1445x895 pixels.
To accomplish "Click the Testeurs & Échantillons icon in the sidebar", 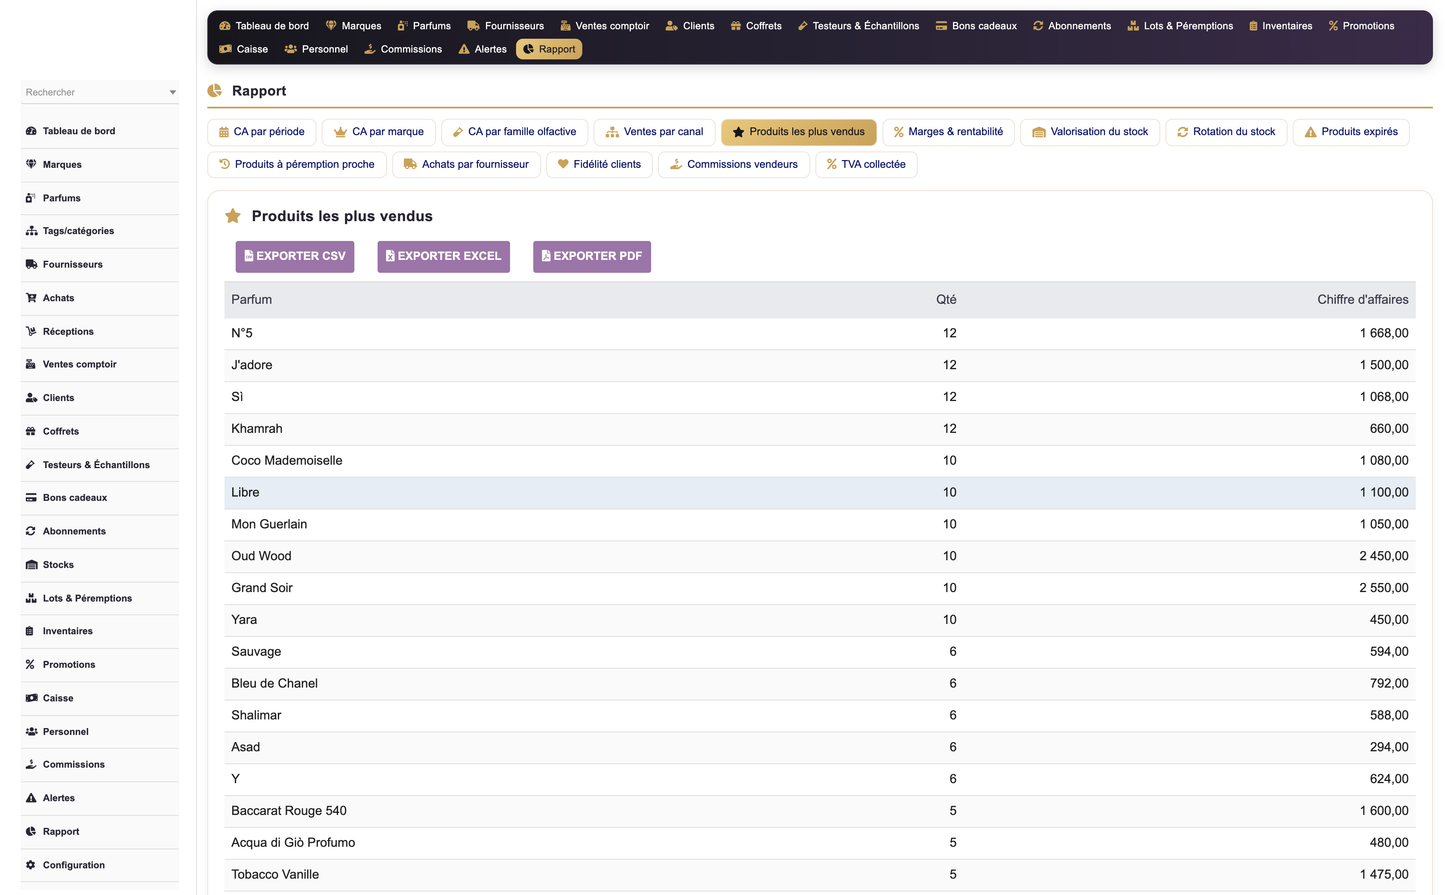I will tap(31, 465).
